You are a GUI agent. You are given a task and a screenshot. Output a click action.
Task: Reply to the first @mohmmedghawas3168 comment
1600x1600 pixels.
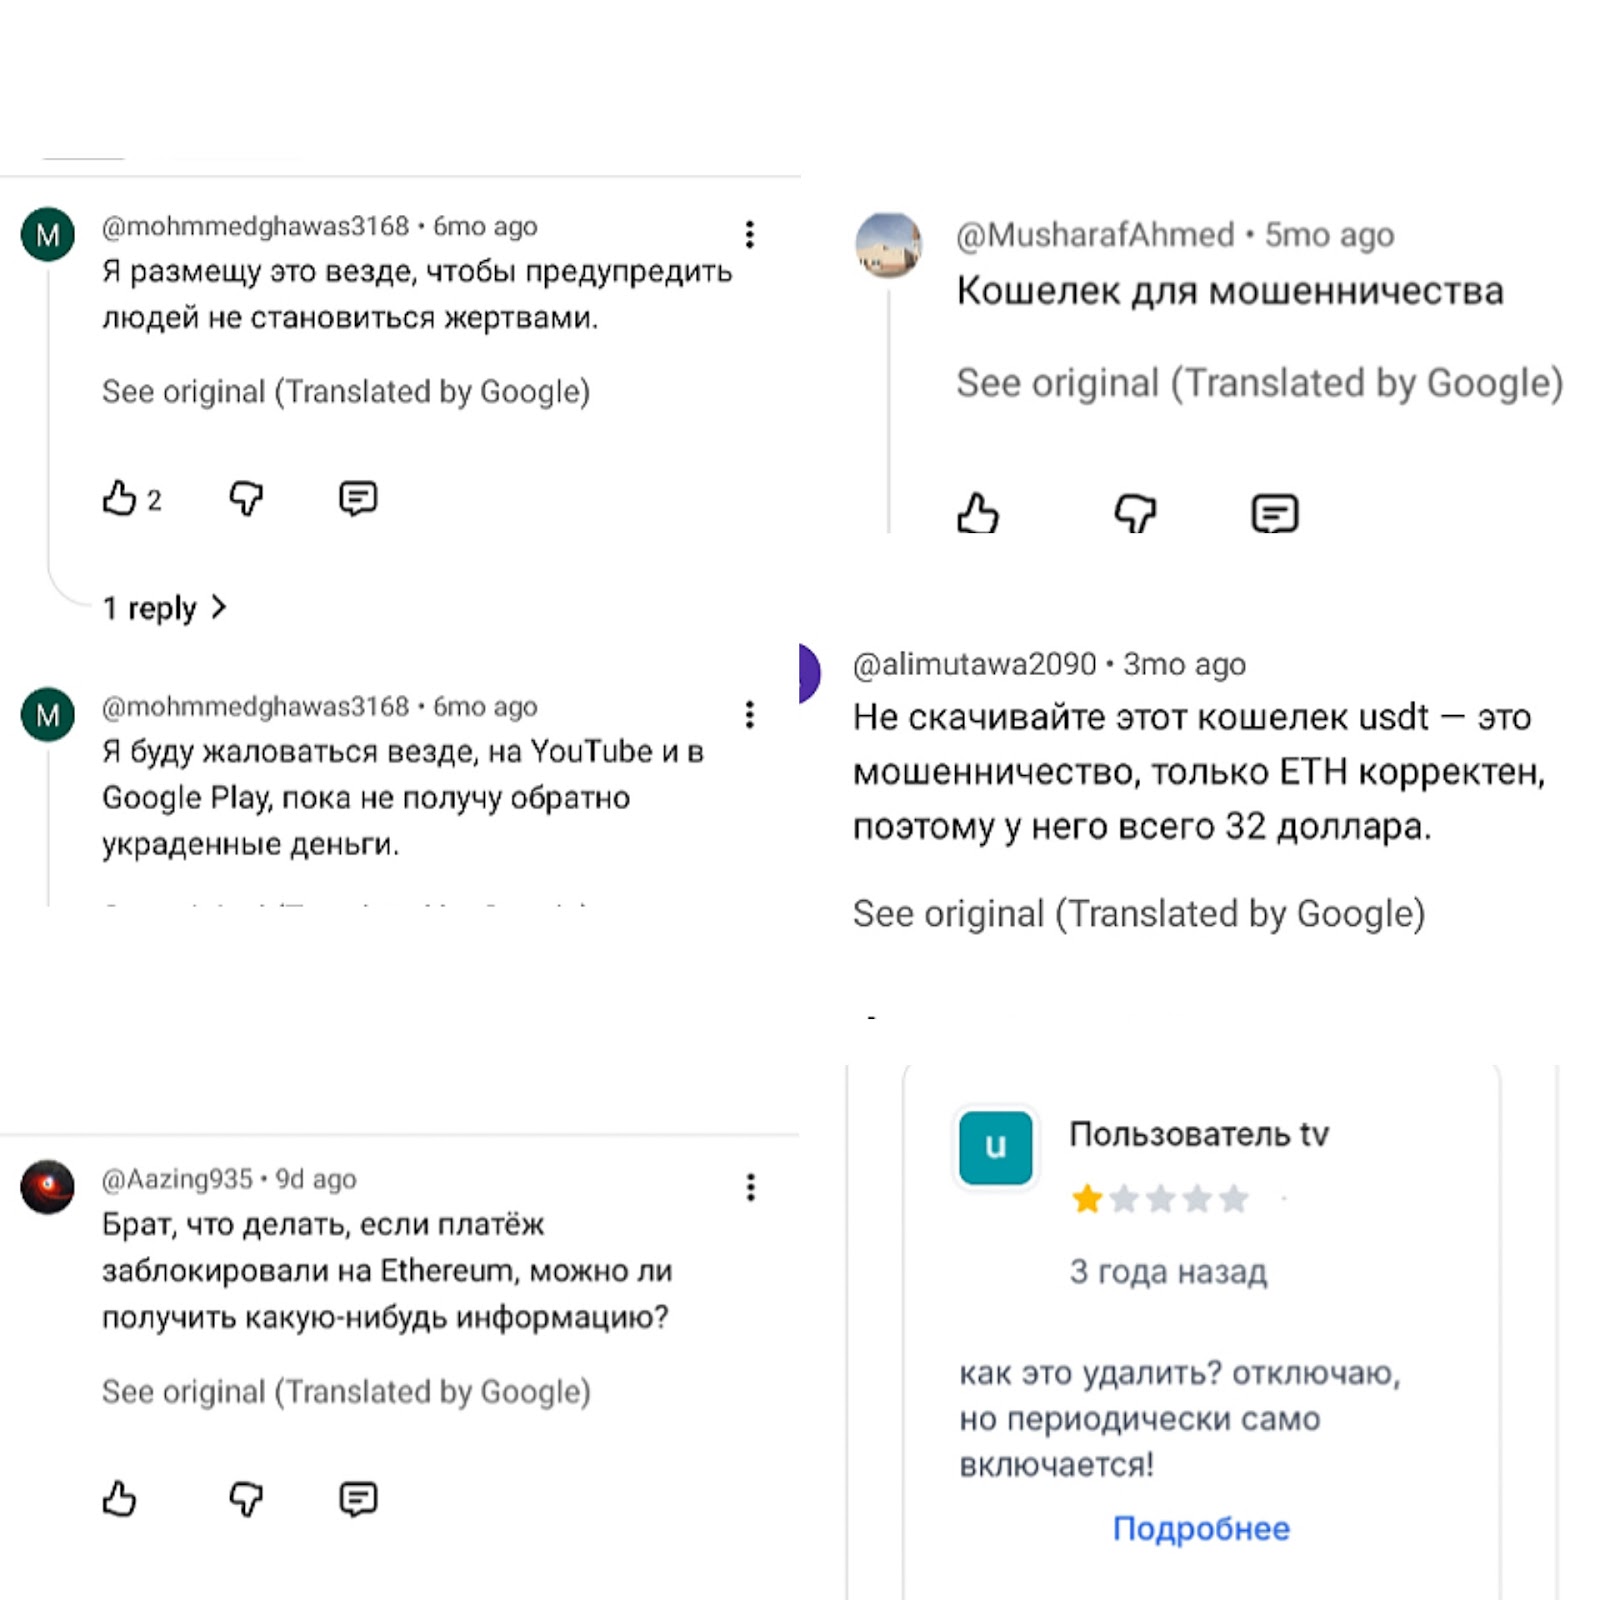pyautogui.click(x=357, y=498)
